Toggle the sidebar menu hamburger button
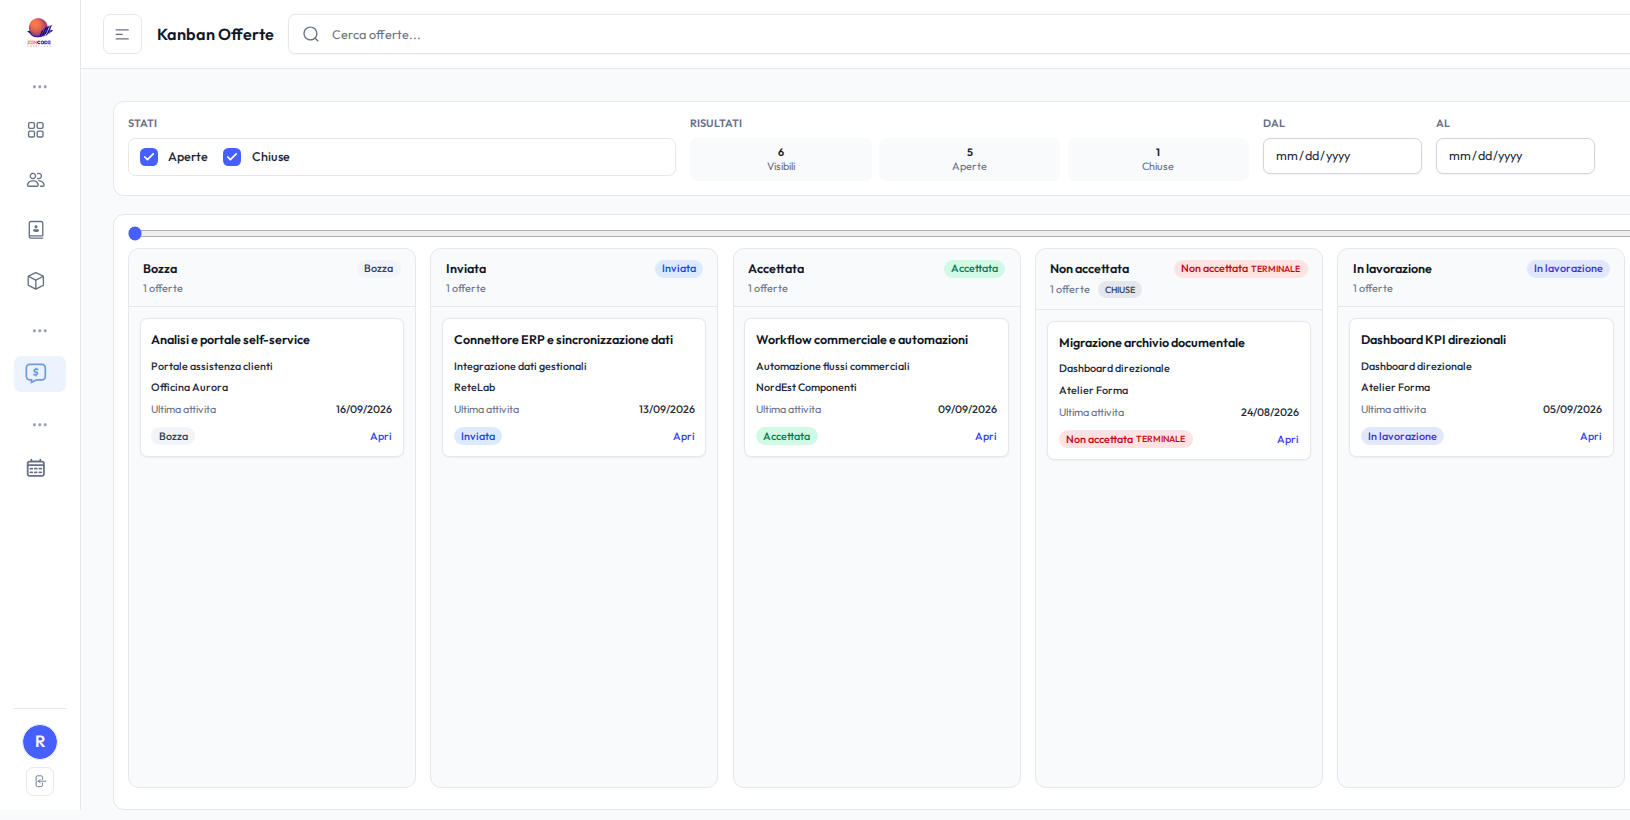1630x820 pixels. tap(122, 34)
